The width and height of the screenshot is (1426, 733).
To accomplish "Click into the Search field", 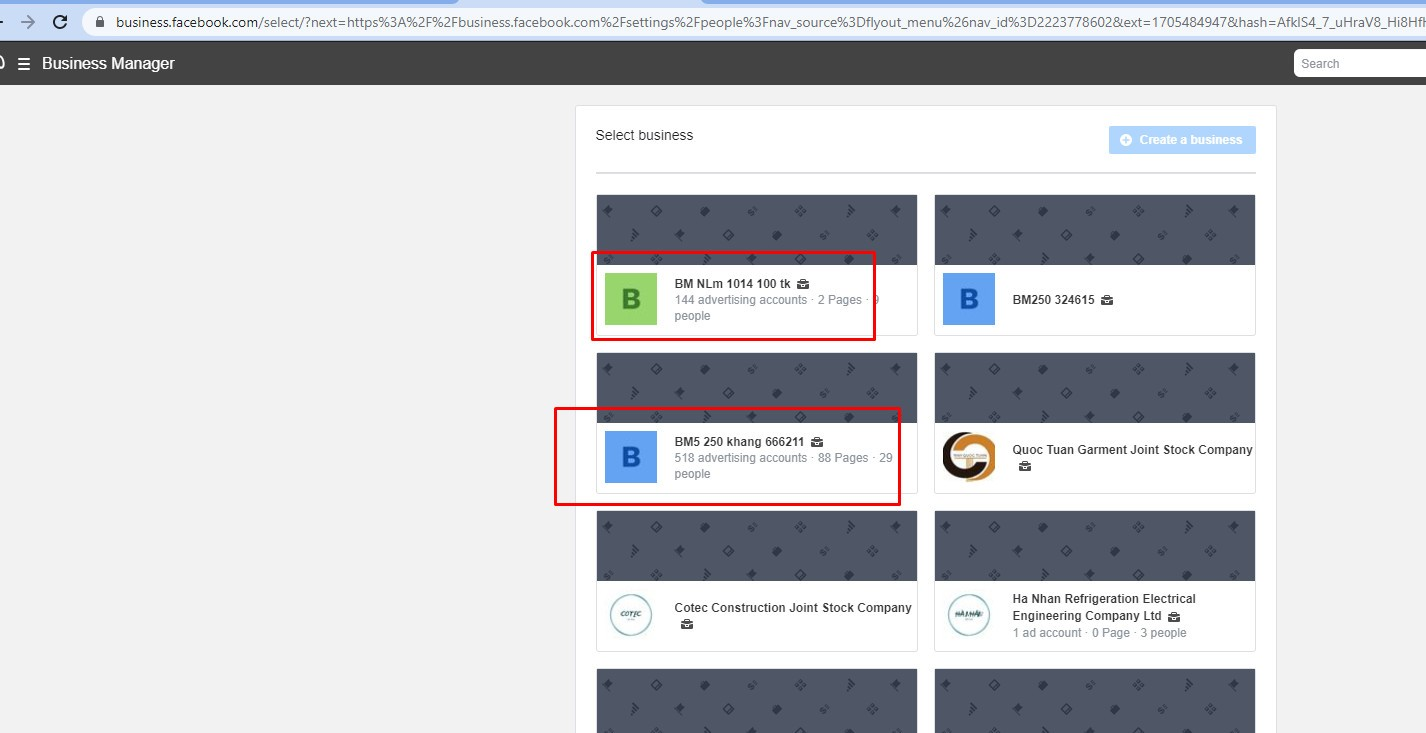I will point(1360,64).
